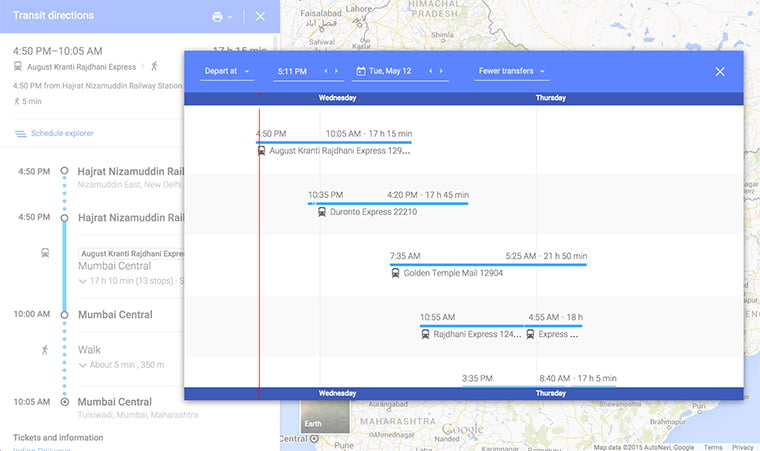Click the walking icon in route summary
This screenshot has height=451, width=760.
155,66
